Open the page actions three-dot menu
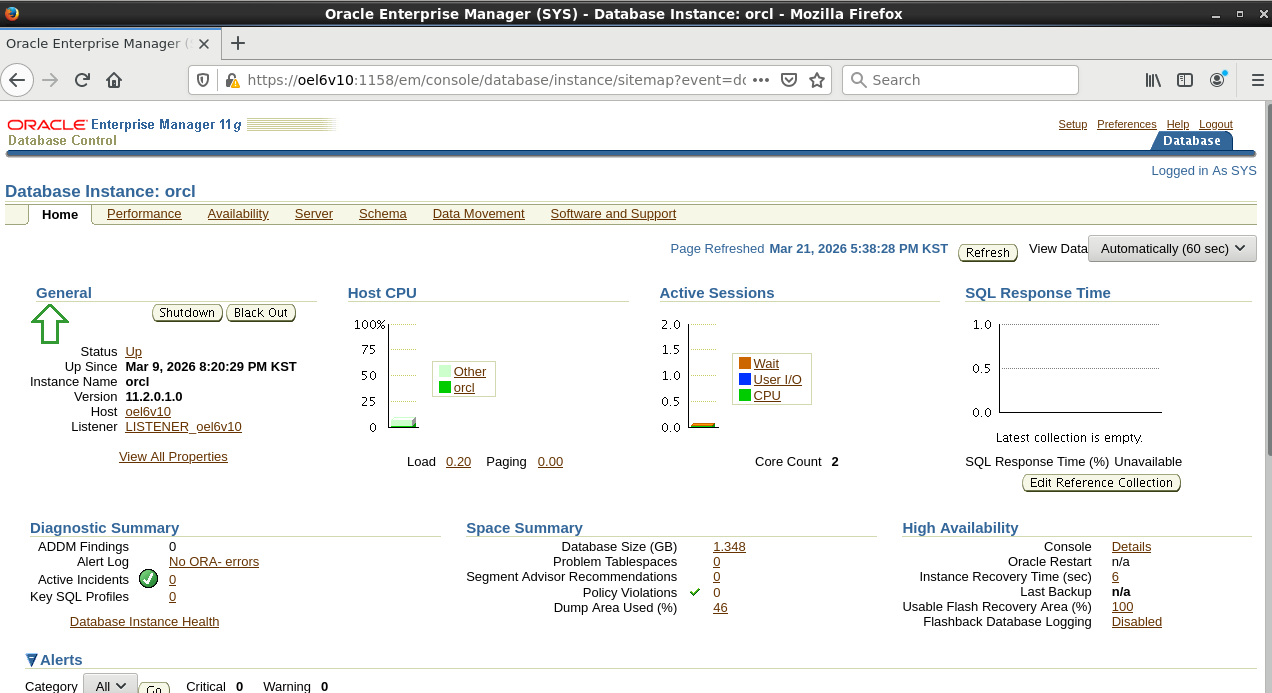The height and width of the screenshot is (693, 1272). click(x=760, y=80)
